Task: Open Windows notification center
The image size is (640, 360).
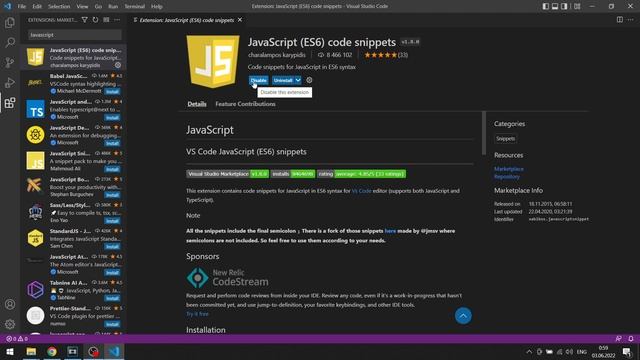Action: tap(627, 351)
